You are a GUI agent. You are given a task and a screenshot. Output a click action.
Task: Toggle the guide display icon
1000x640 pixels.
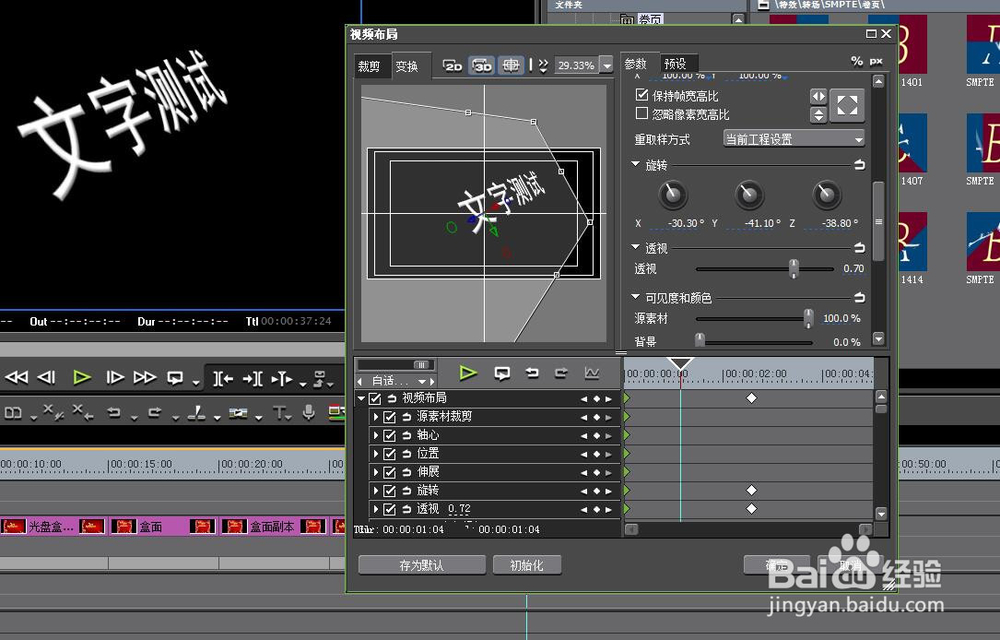click(x=510, y=66)
